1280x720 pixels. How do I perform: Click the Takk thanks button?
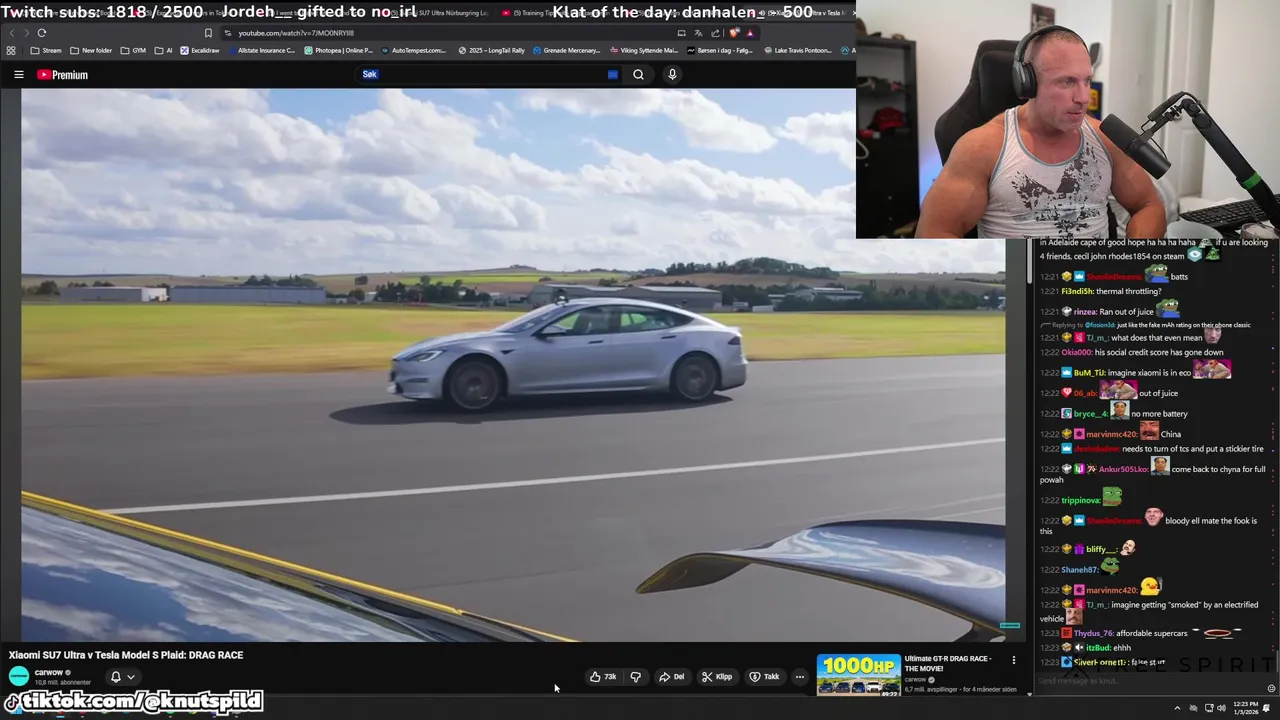764,677
